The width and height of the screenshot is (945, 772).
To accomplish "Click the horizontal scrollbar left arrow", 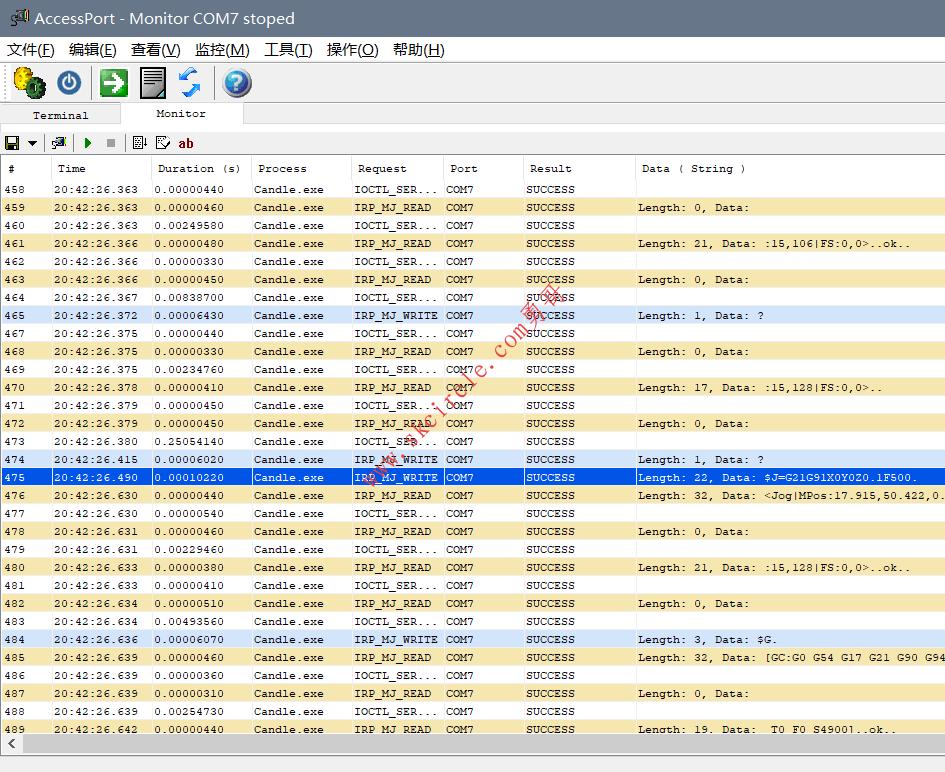I will point(11,744).
